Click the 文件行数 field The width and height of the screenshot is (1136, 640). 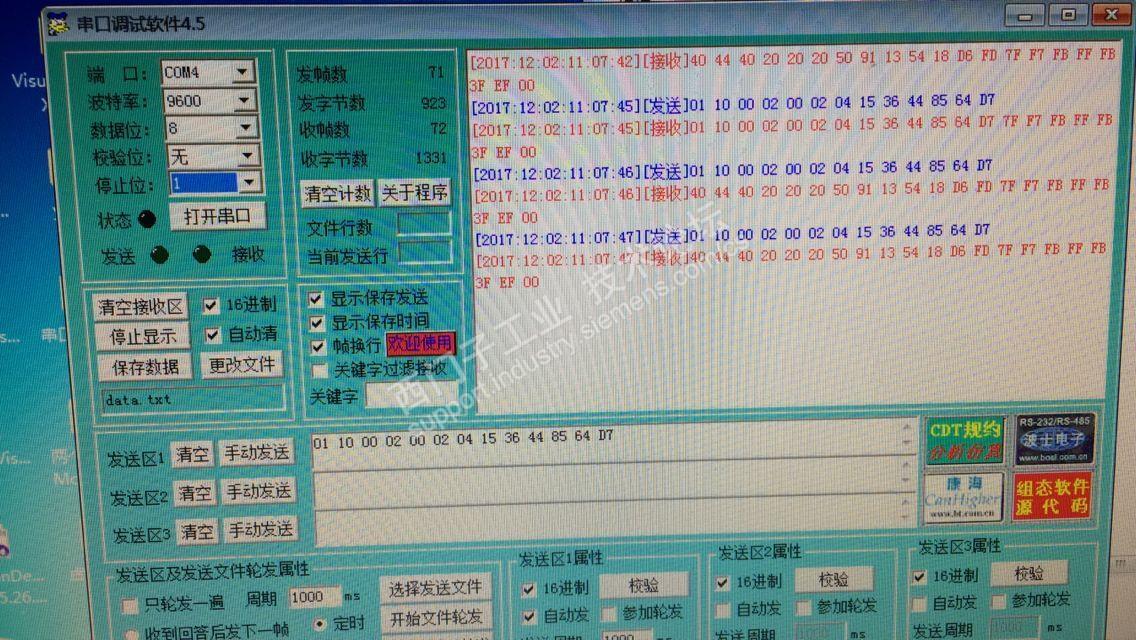[425, 225]
